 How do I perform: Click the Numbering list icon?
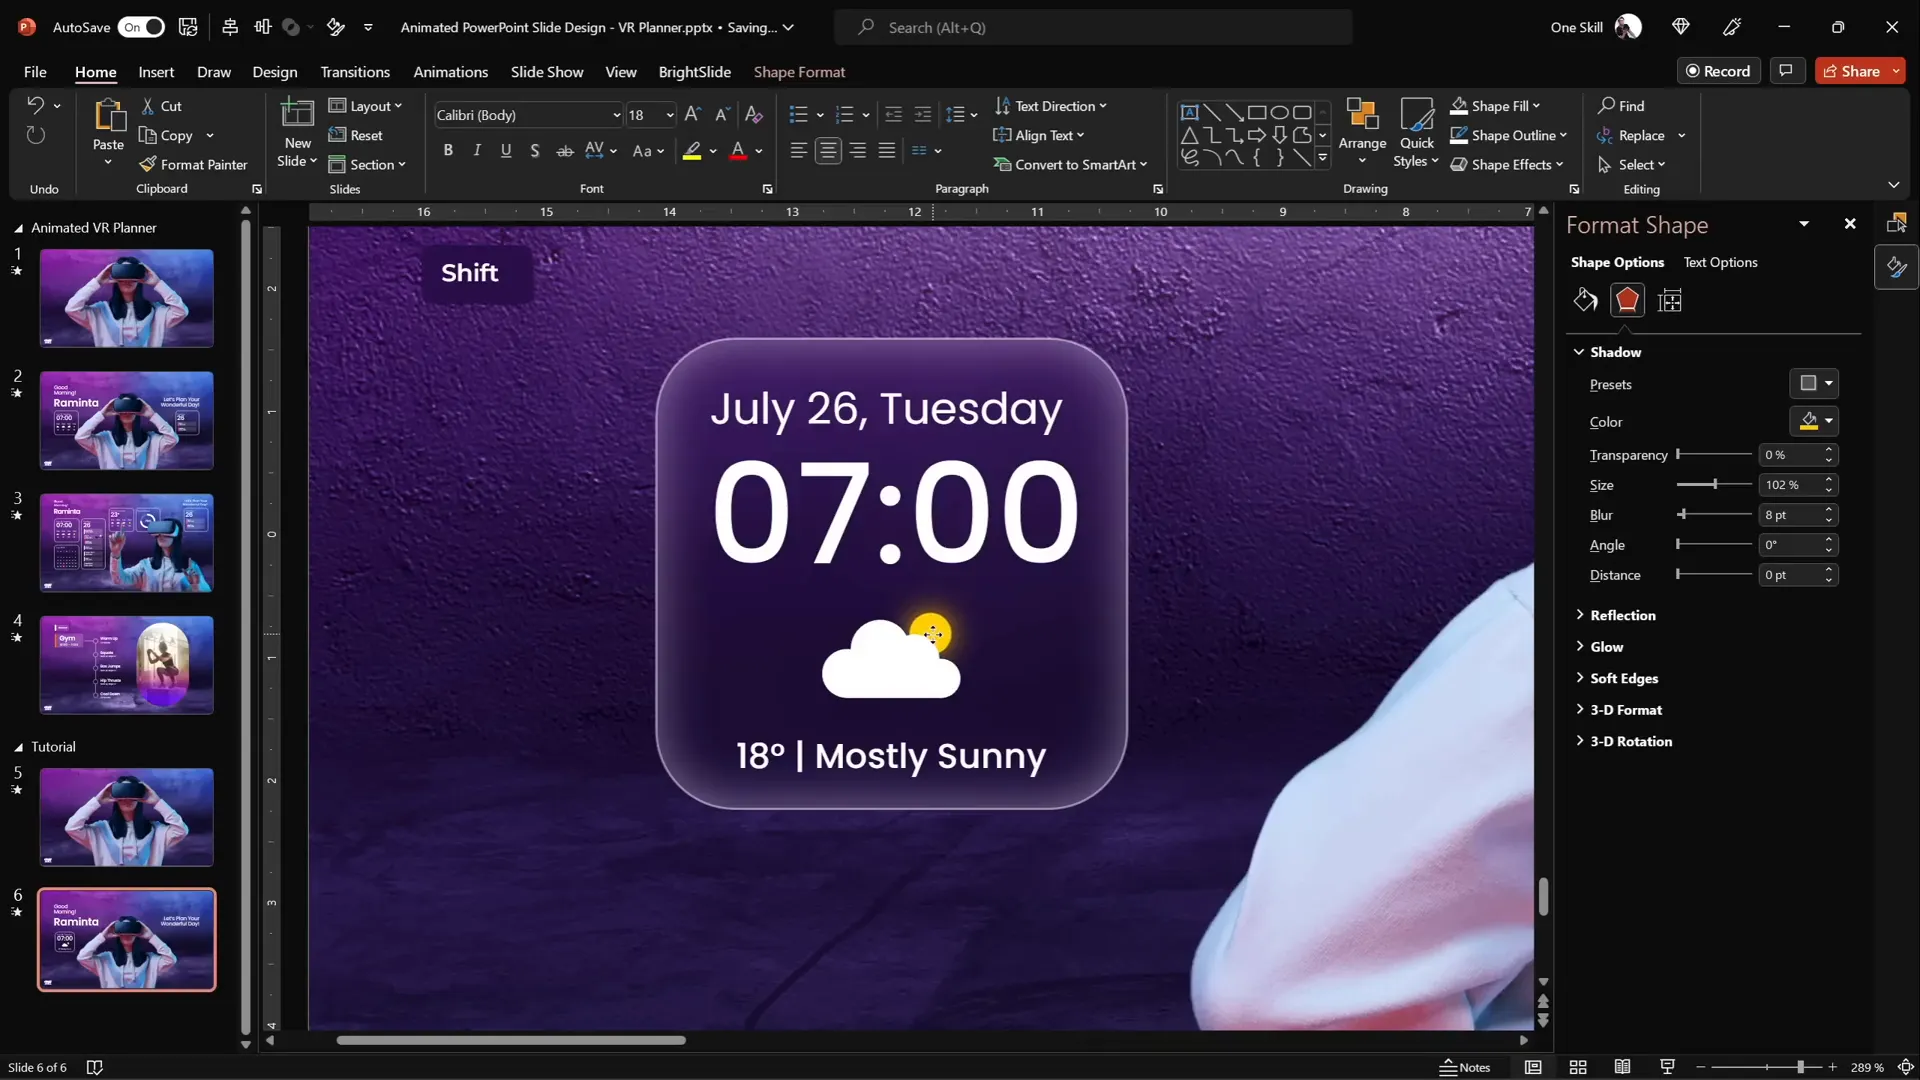click(x=844, y=115)
